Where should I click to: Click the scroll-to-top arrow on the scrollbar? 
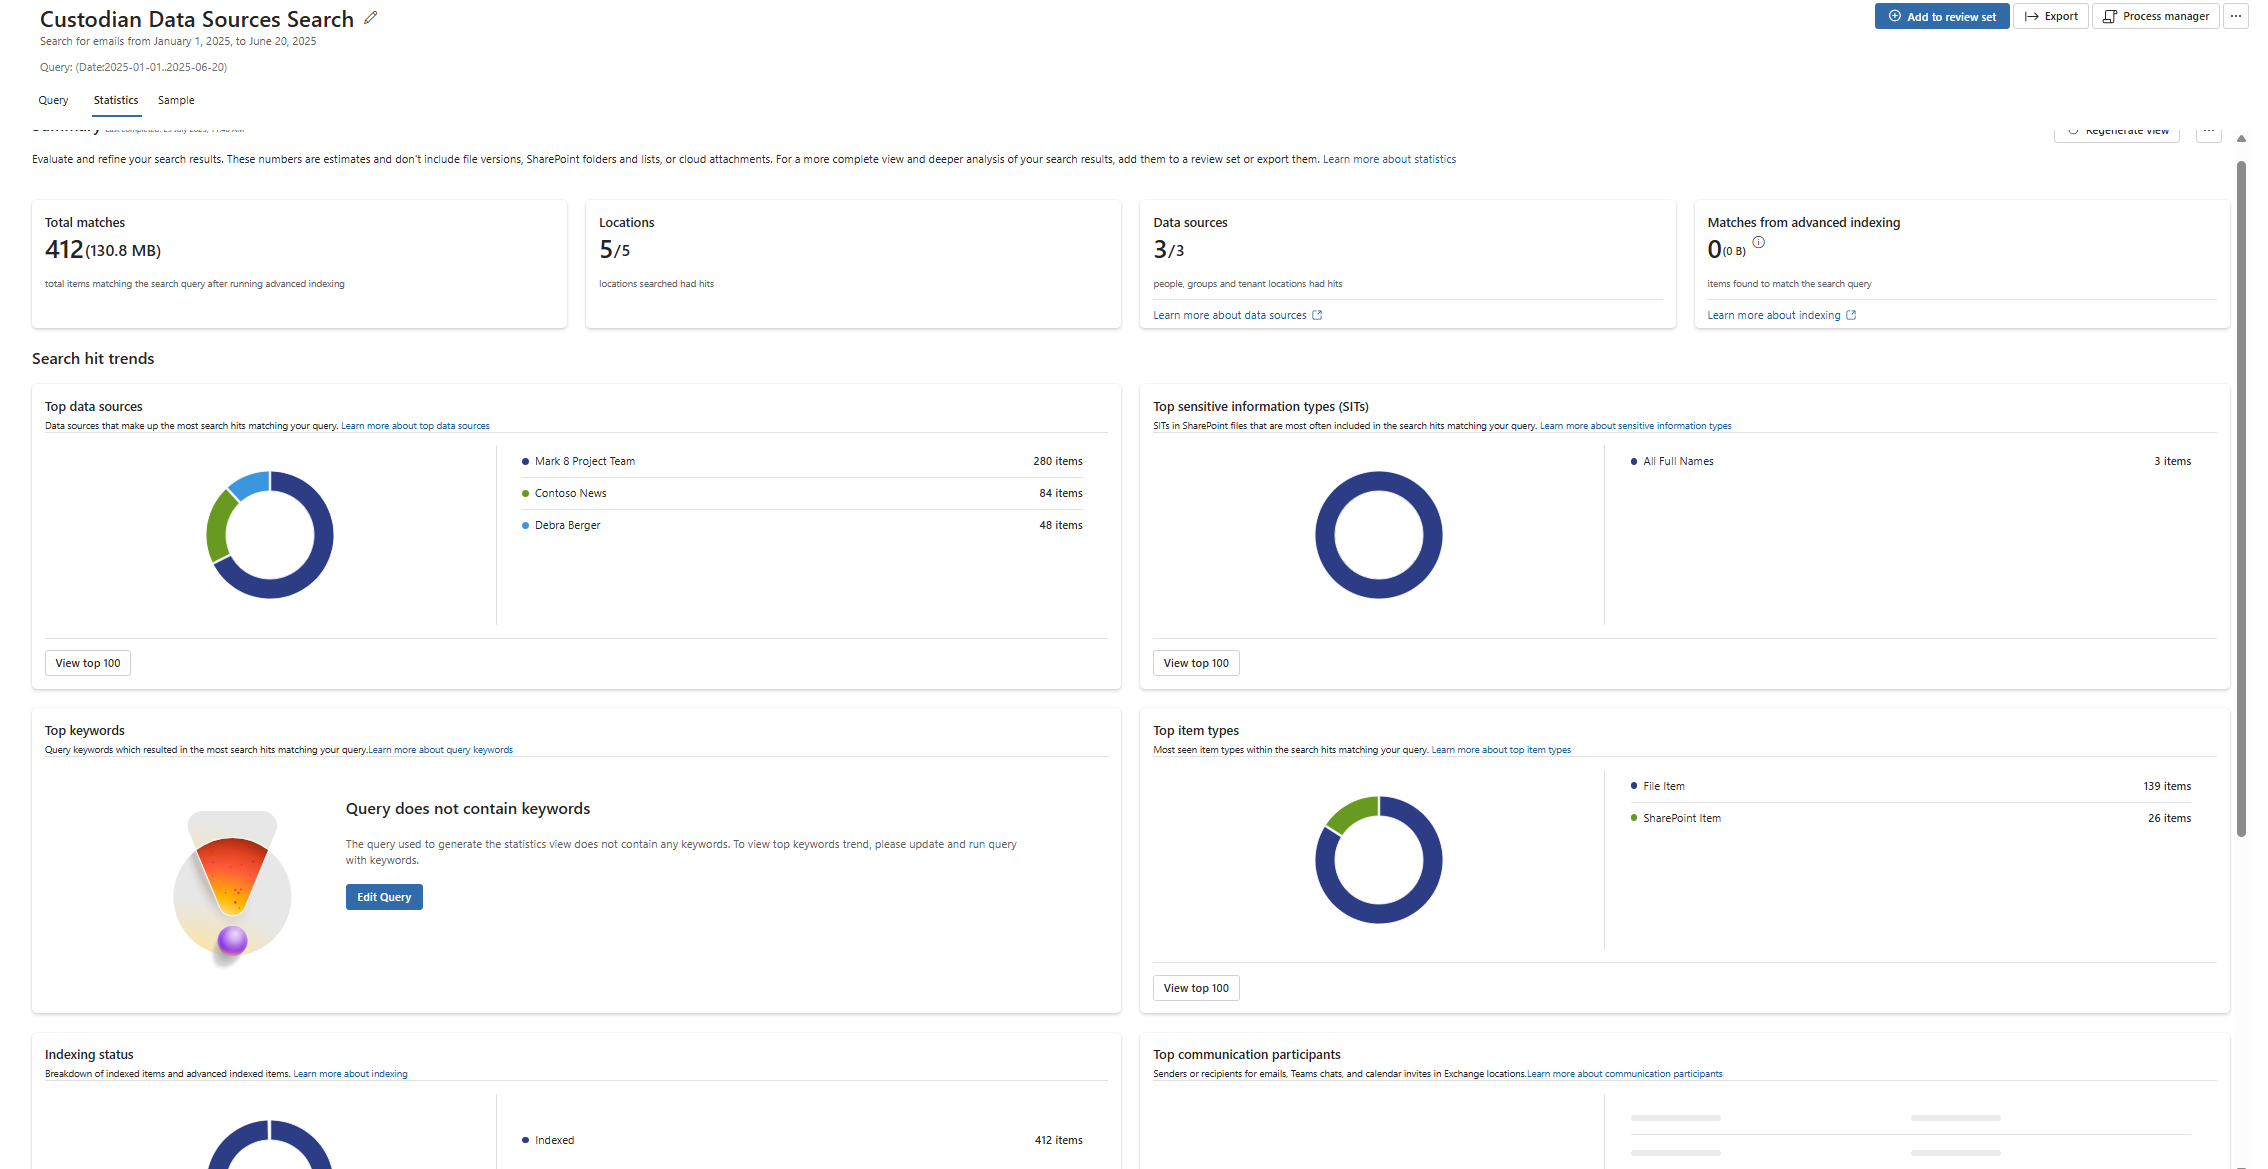pyautogui.click(x=2241, y=138)
